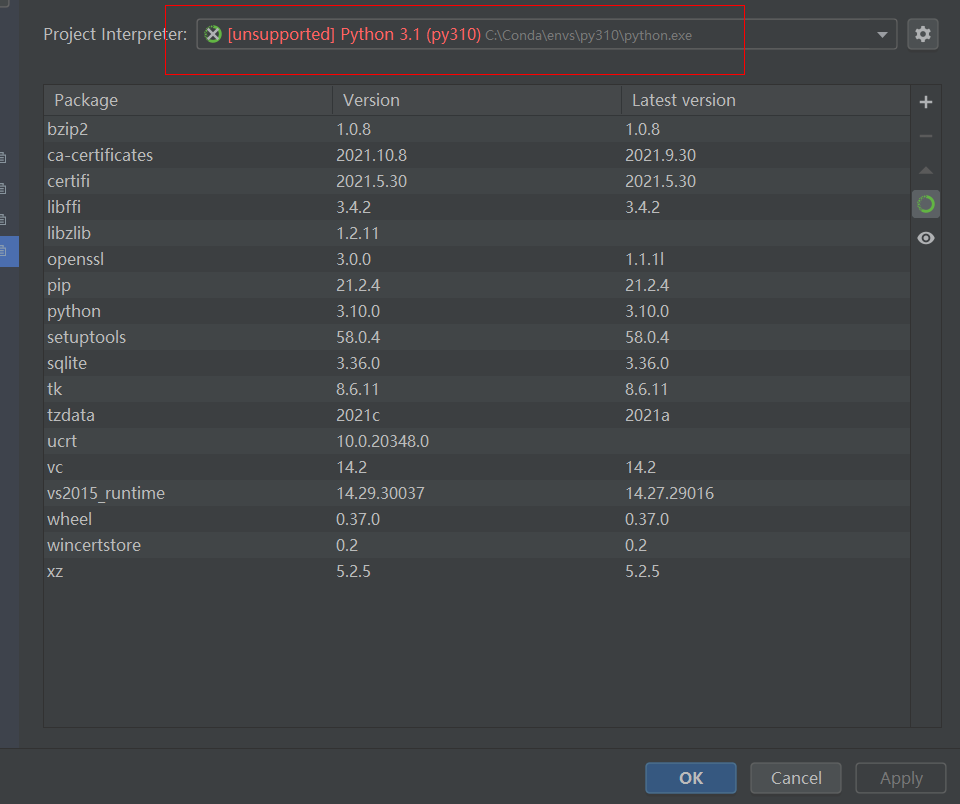Expand the Project Interpreter dropdown arrow
The width and height of the screenshot is (960, 804).
882,35
